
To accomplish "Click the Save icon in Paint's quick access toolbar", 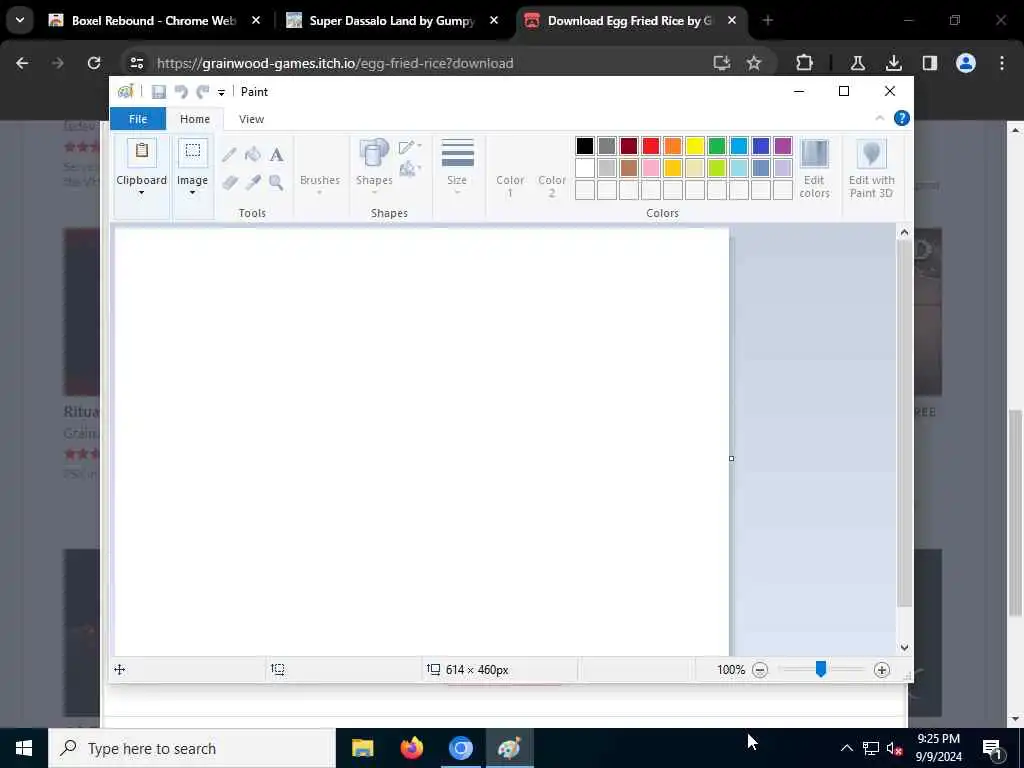I will point(159,92).
